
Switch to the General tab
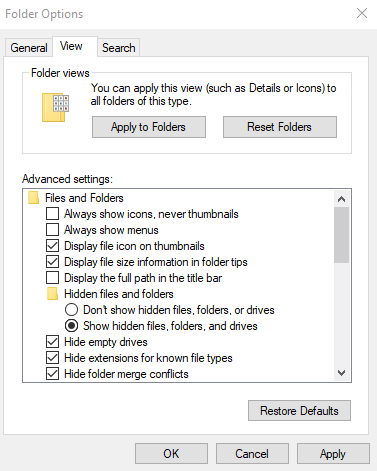29,48
